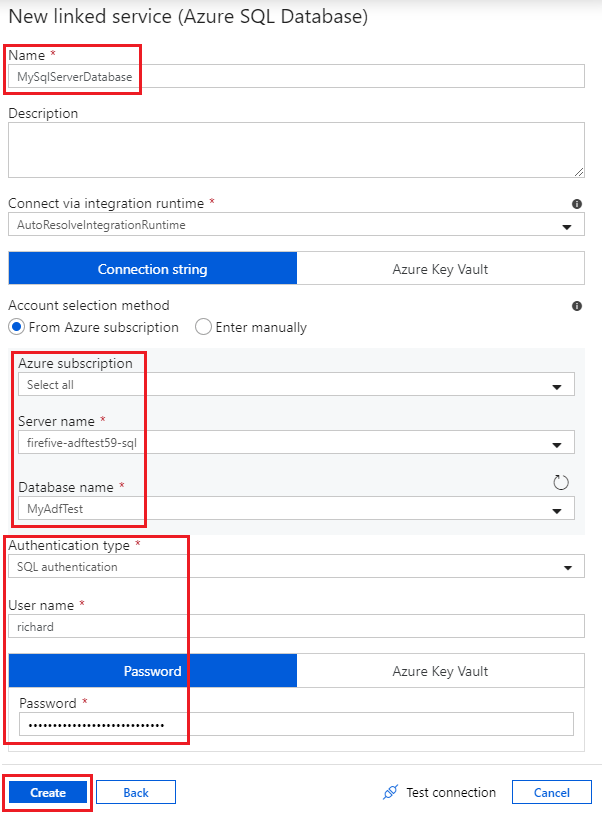Image resolution: width=602 pixels, height=817 pixels.
Task: Switch to the Connection string tab
Action: point(153,269)
